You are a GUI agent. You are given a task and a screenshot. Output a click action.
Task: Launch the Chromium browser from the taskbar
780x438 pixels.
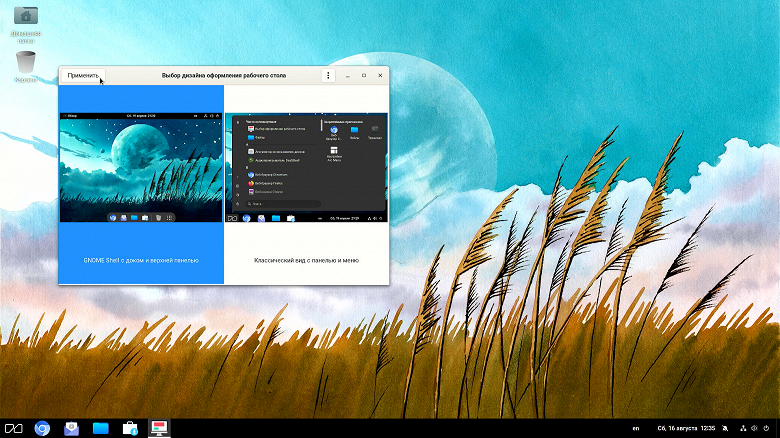coord(42,428)
